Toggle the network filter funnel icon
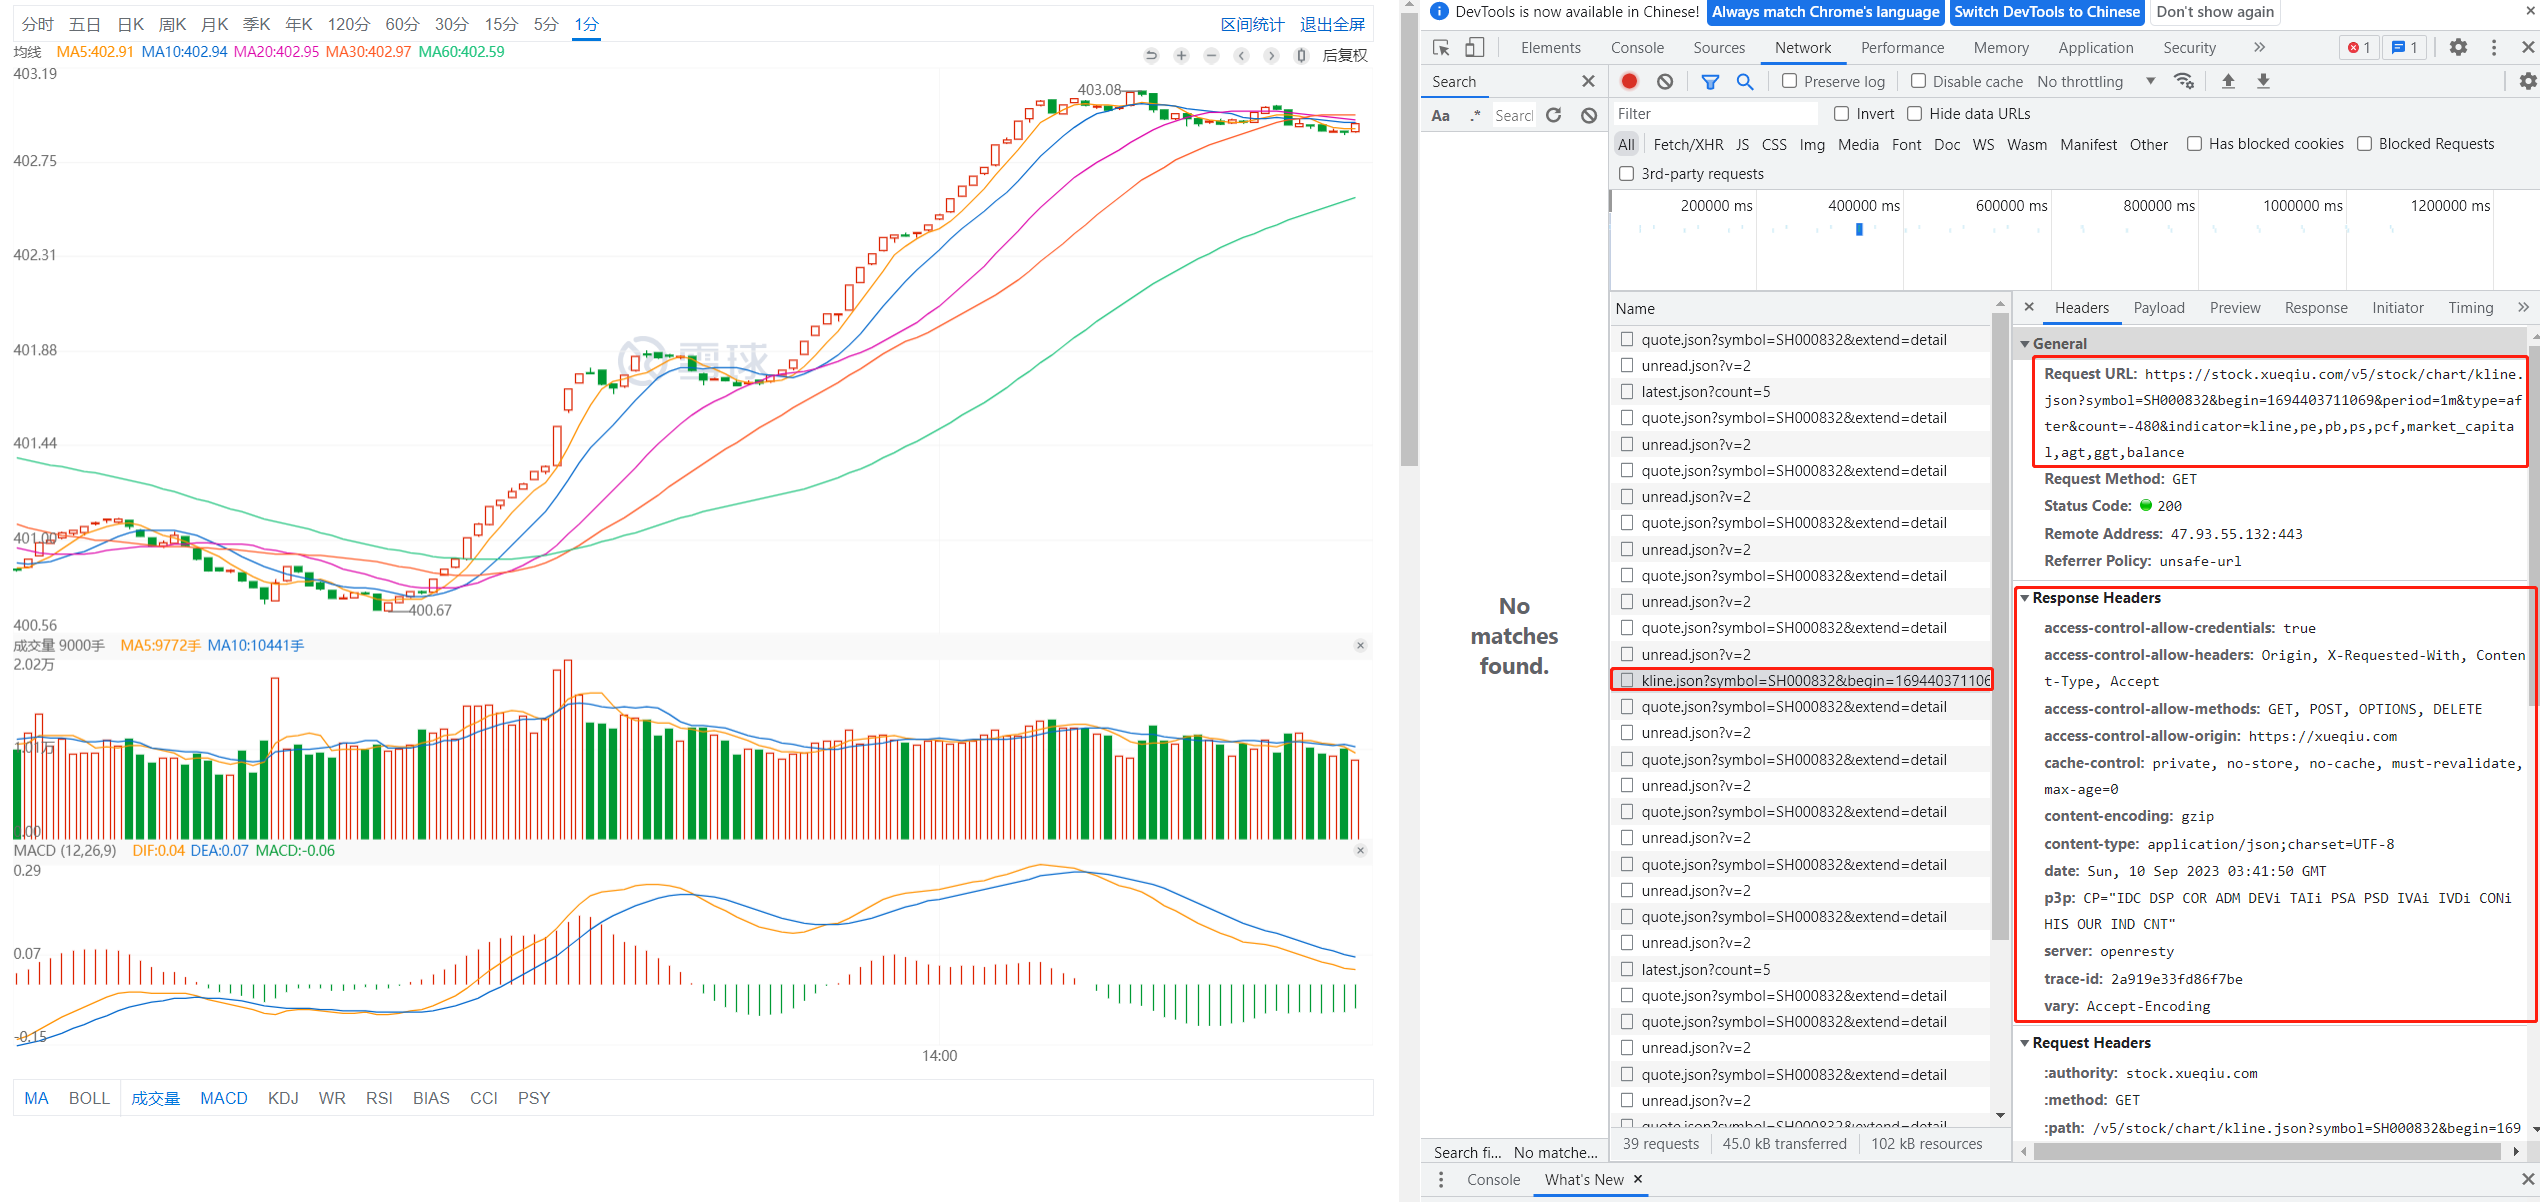The width and height of the screenshot is (2540, 1202). (1710, 82)
